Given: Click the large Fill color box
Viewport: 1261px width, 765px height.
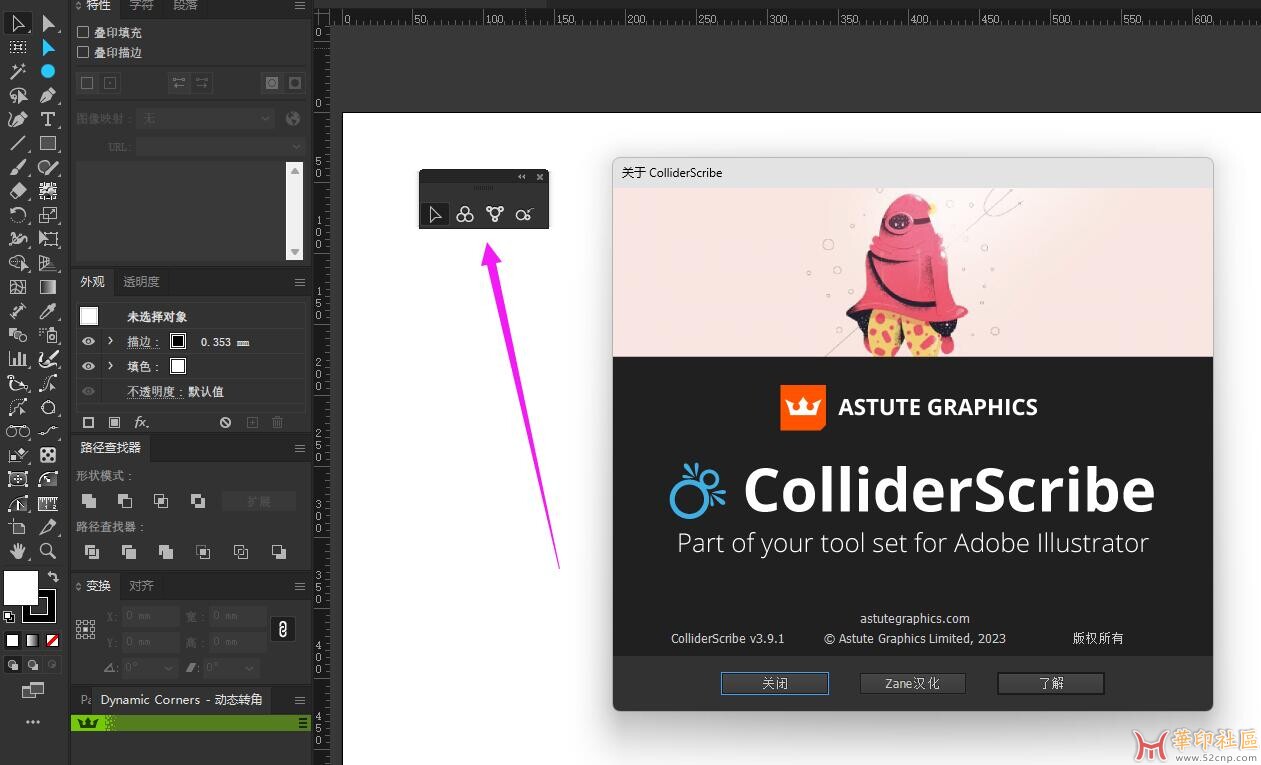Looking at the screenshot, I should [x=21, y=588].
